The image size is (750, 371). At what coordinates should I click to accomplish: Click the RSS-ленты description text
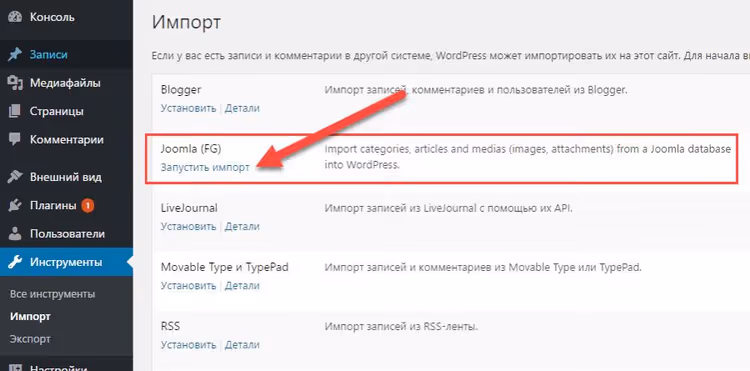401,327
